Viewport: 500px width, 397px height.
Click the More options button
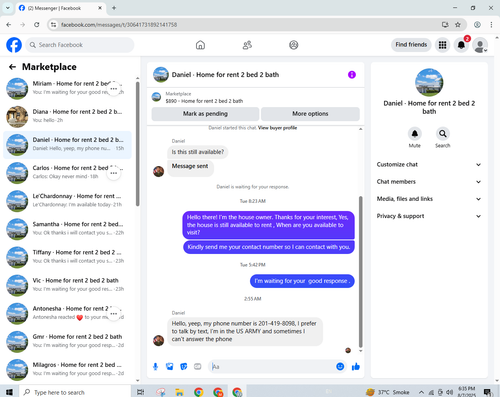click(310, 114)
